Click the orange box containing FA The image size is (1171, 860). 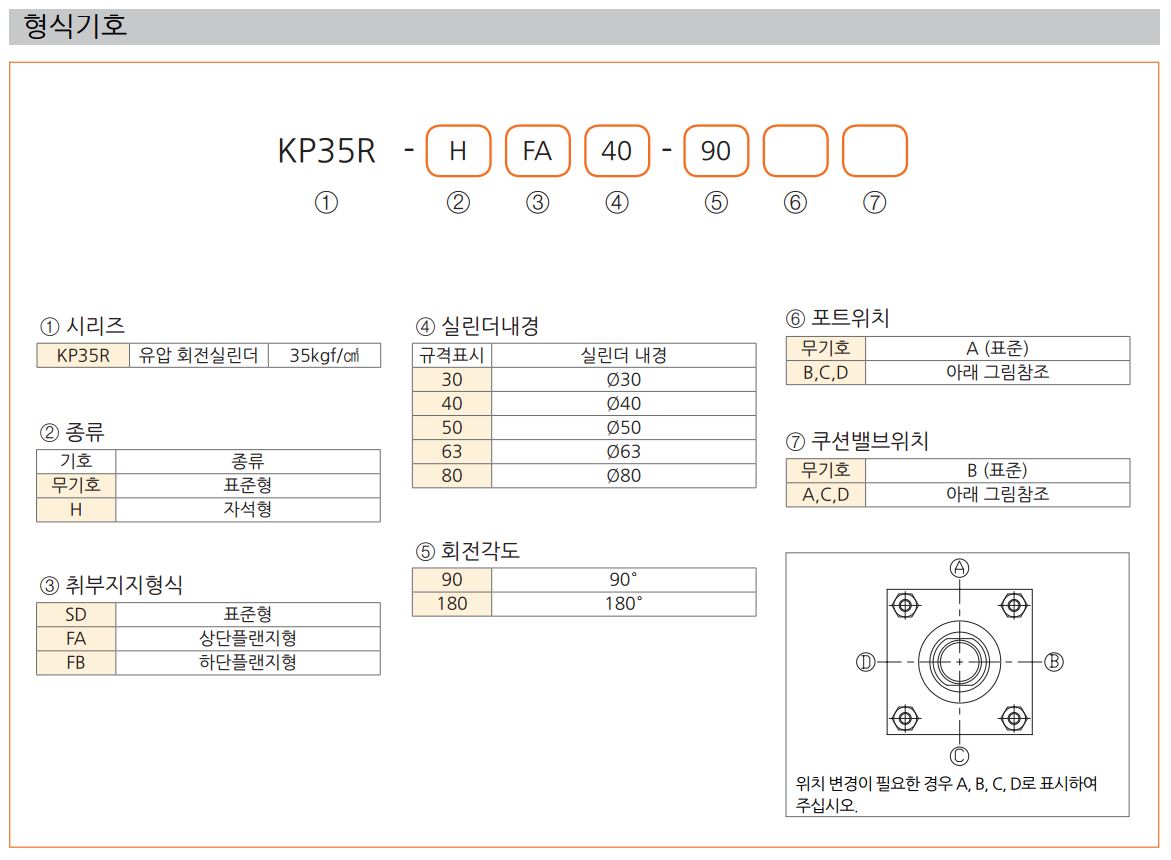click(x=538, y=151)
